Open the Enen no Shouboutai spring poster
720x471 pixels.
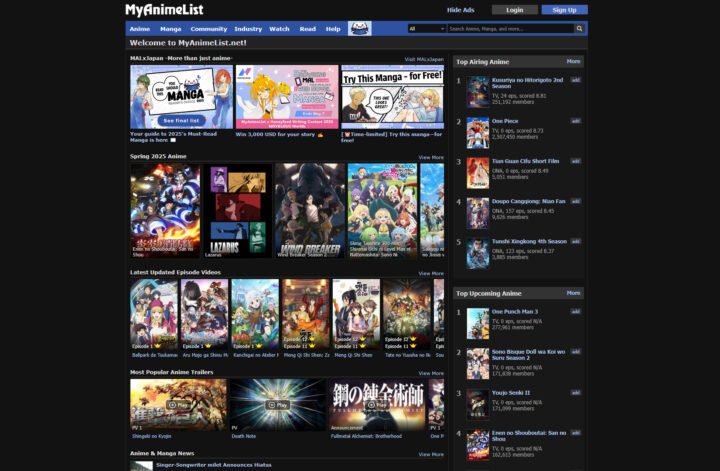165,211
